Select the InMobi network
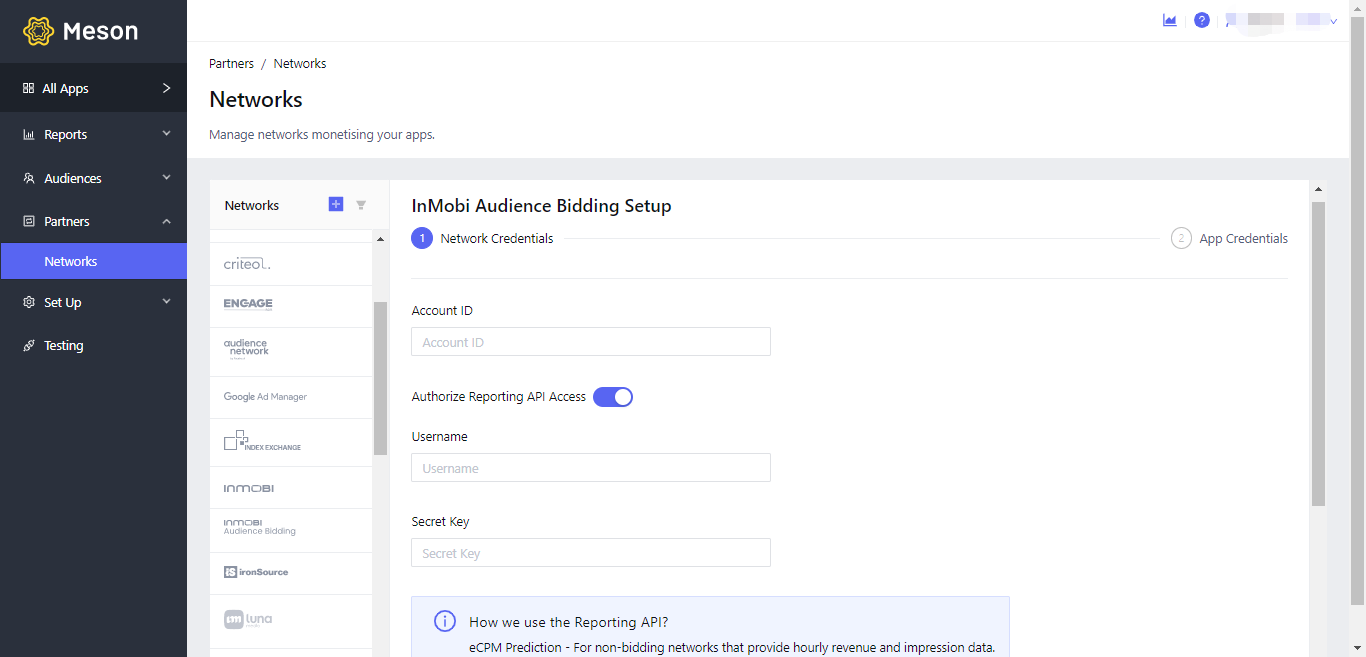Viewport: 1366px width, 657px height. (291, 488)
